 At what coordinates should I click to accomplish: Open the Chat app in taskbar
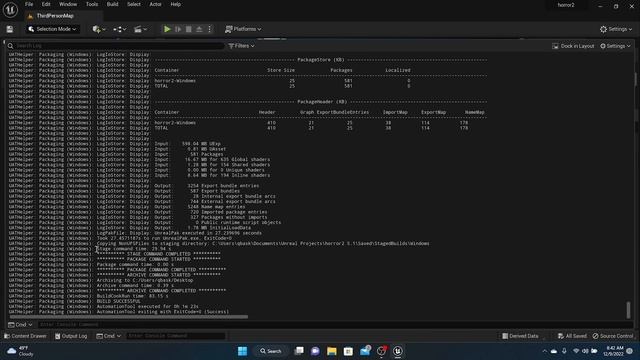pos(315,351)
